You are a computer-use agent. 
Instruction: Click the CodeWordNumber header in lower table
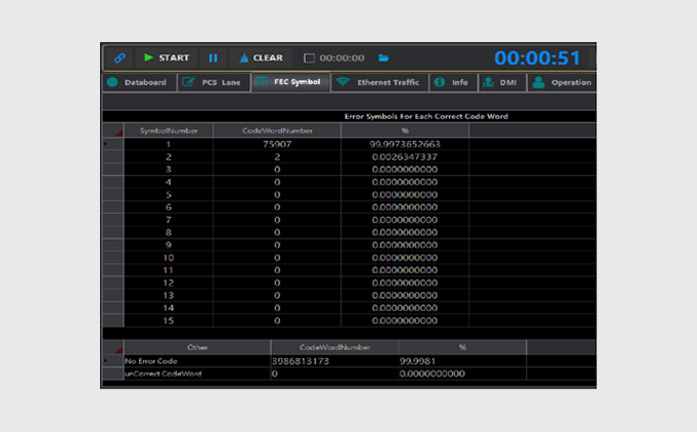click(x=335, y=347)
